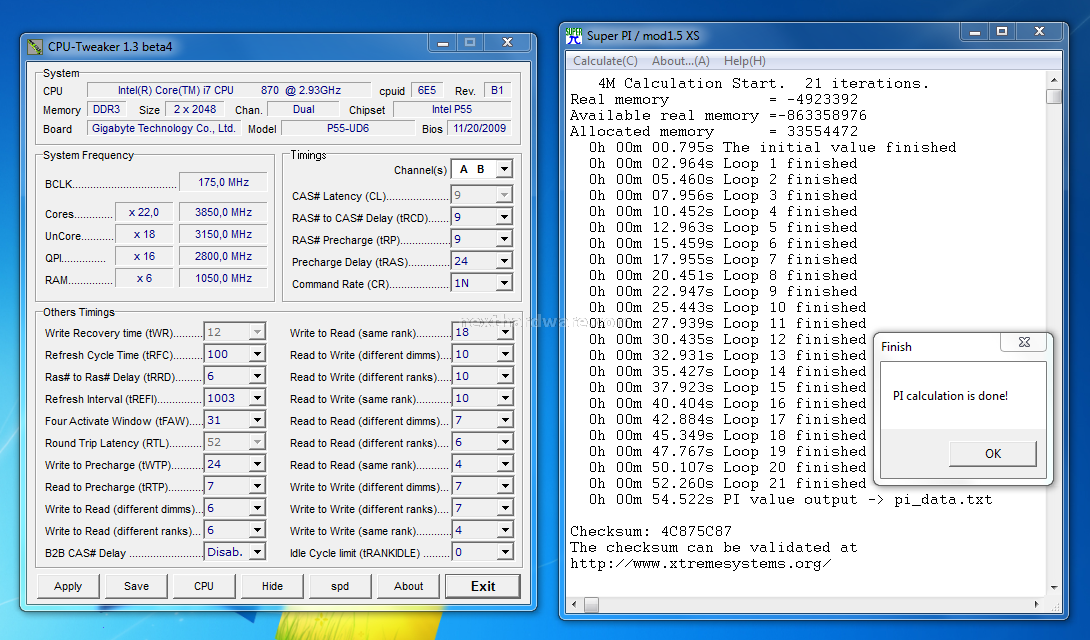Screen dimensions: 1090x640
Task: Open the Channel(s) A B dropdown
Action: (505, 169)
